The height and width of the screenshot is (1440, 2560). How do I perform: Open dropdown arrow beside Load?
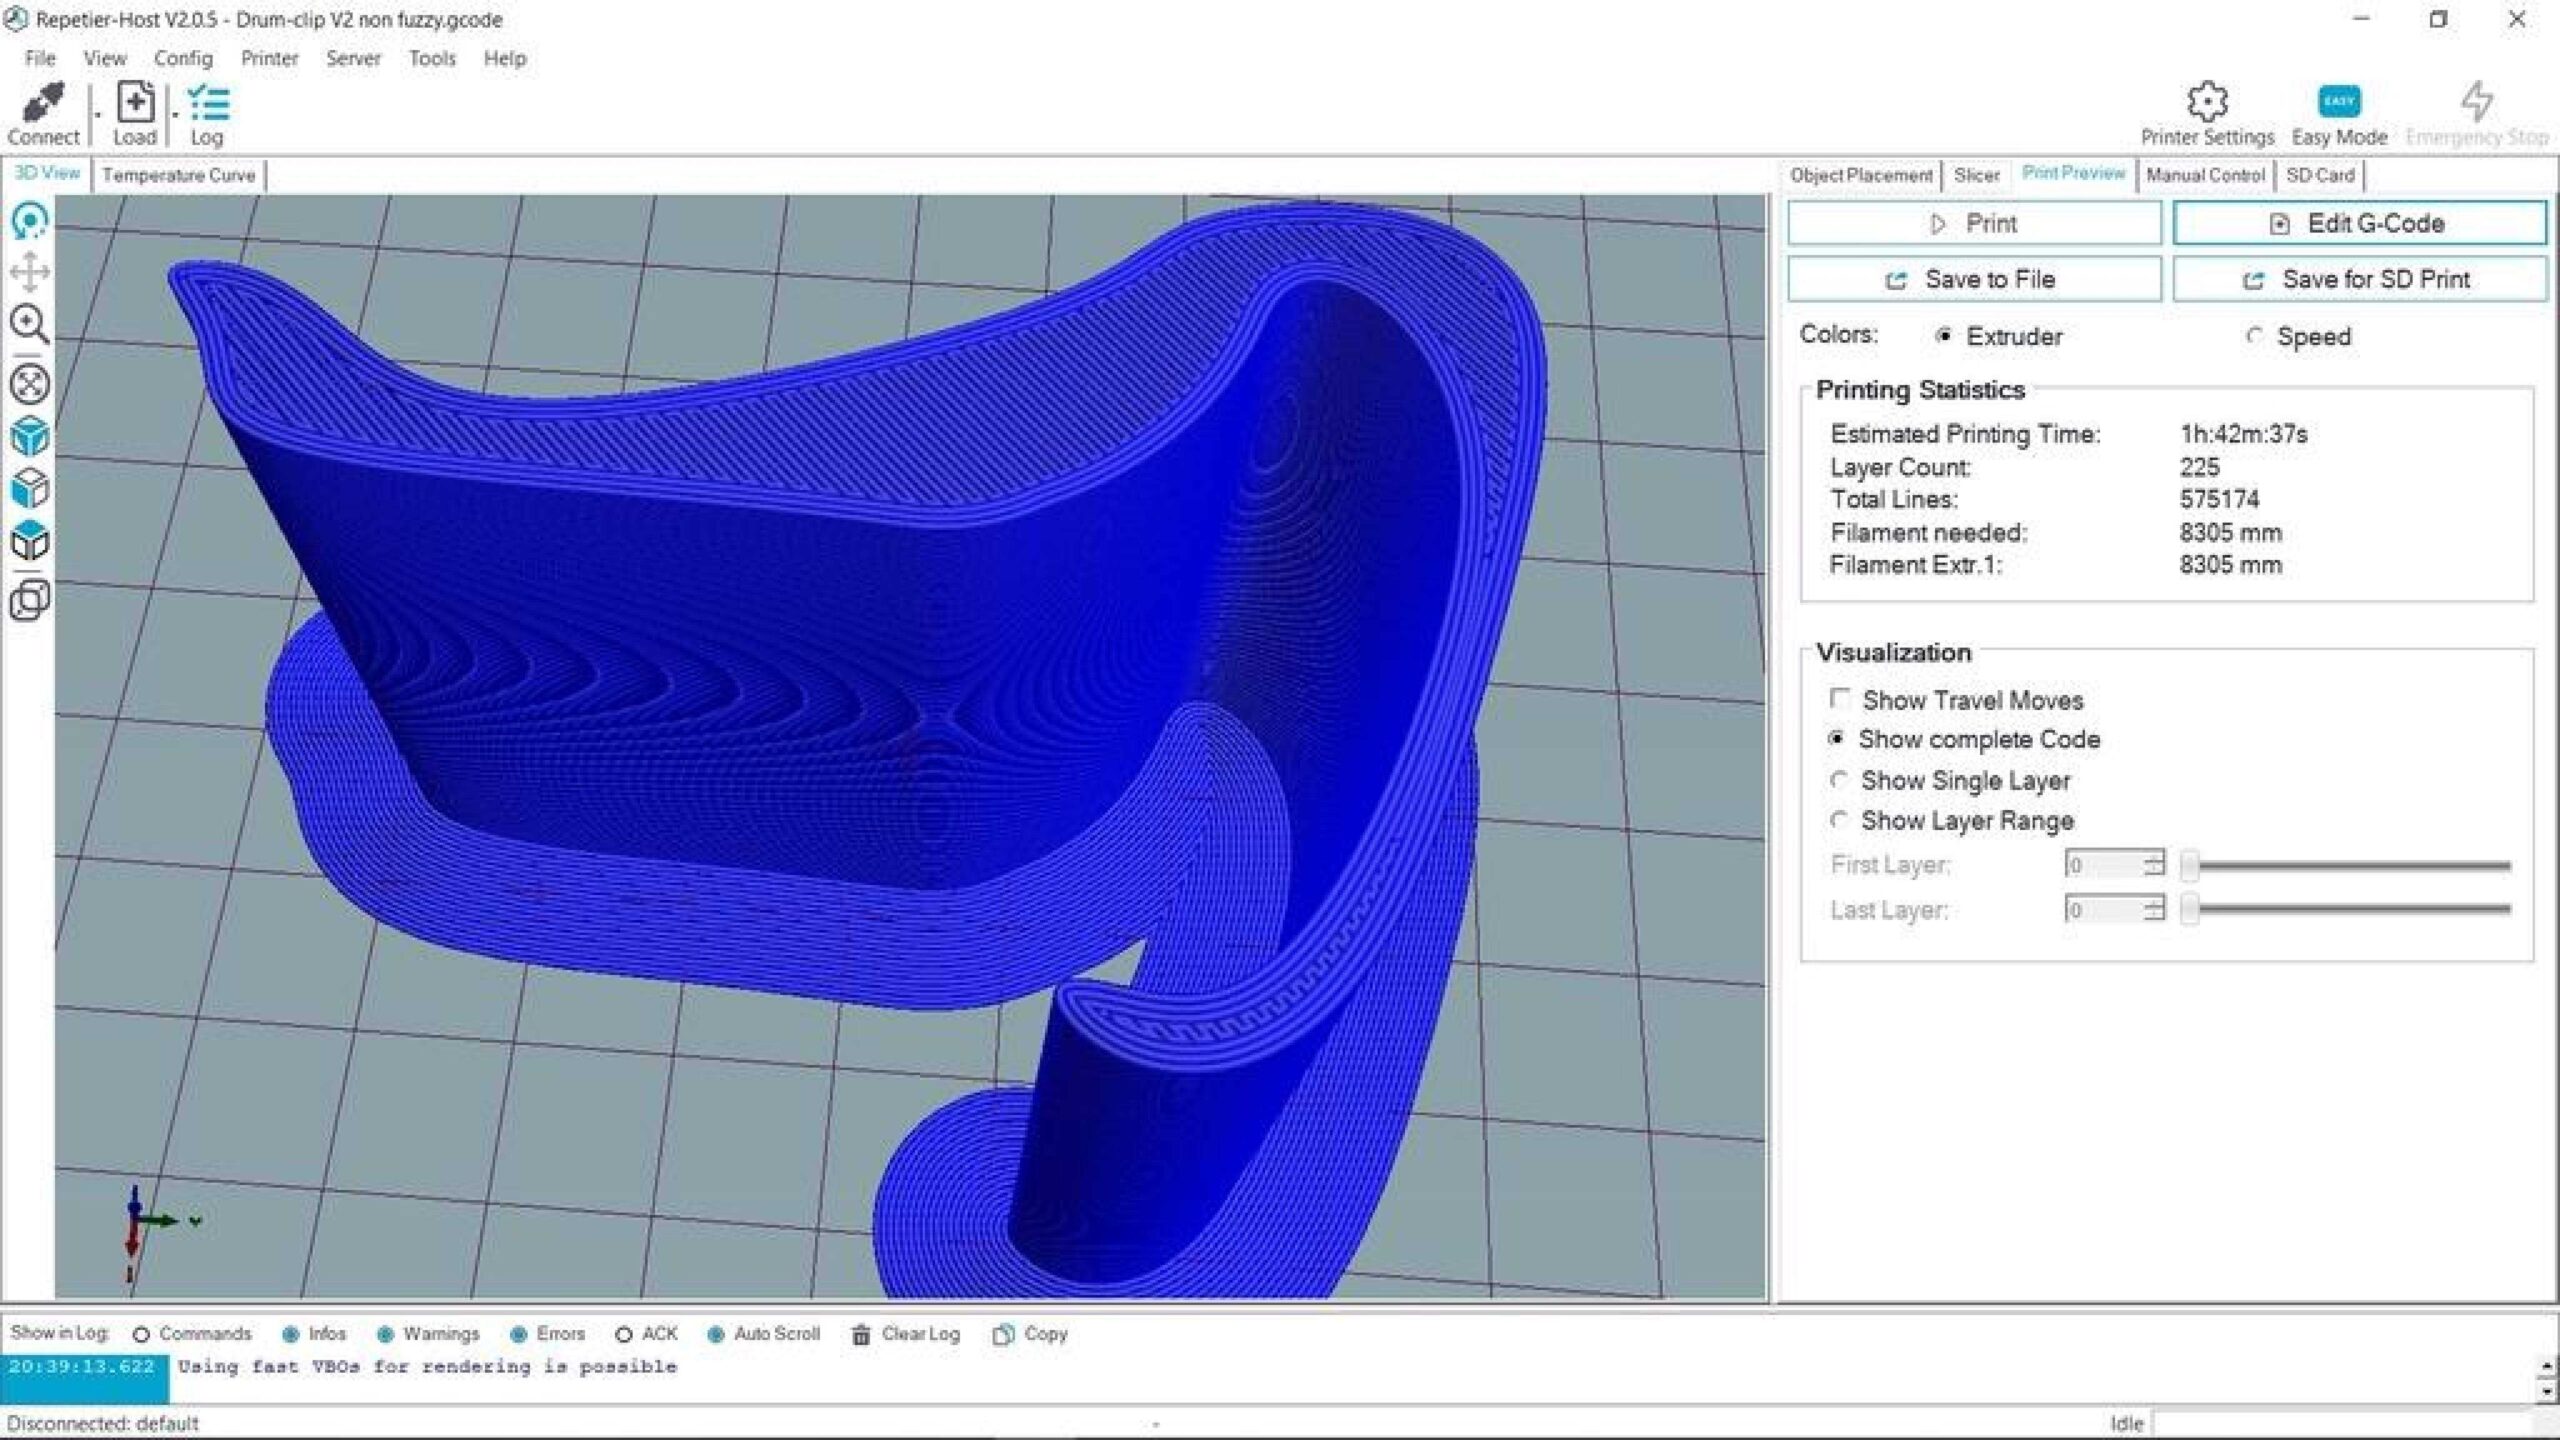coord(175,116)
